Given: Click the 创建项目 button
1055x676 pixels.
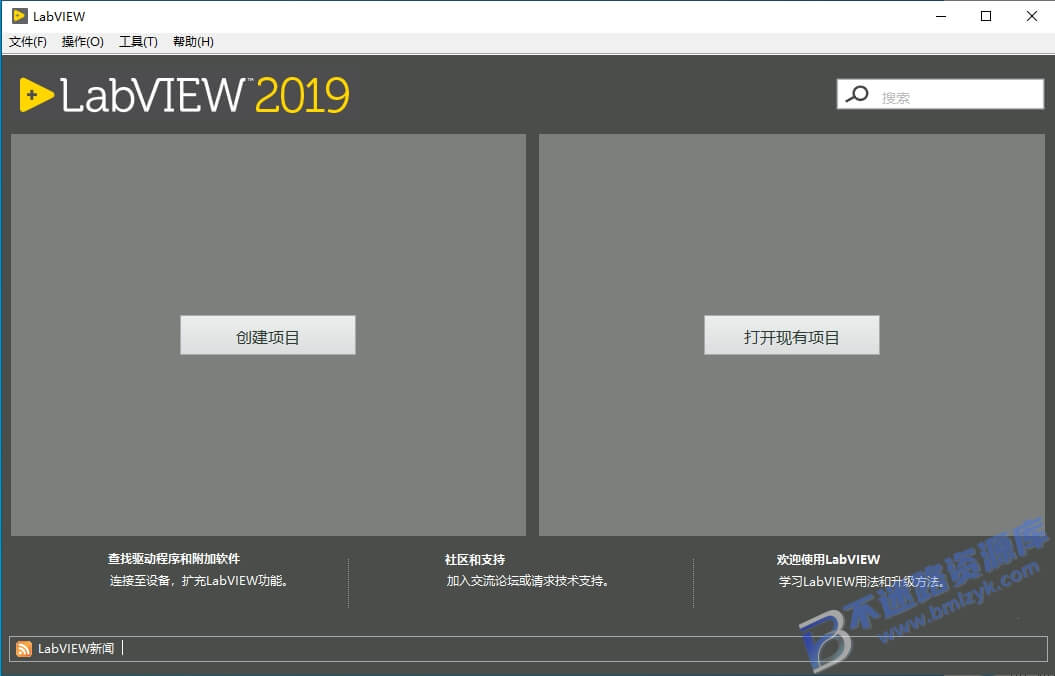Looking at the screenshot, I should coord(268,335).
